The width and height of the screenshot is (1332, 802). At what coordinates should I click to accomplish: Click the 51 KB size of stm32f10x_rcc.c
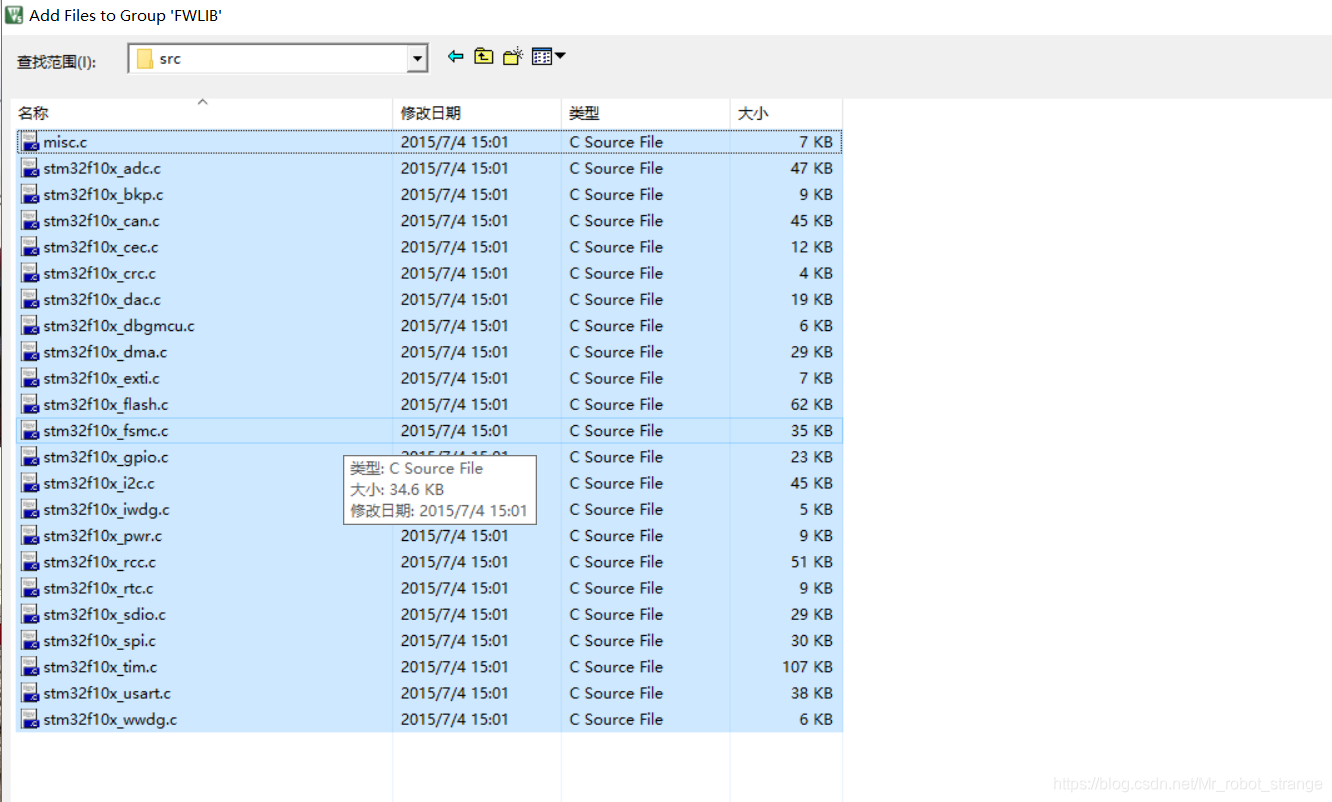click(x=812, y=562)
